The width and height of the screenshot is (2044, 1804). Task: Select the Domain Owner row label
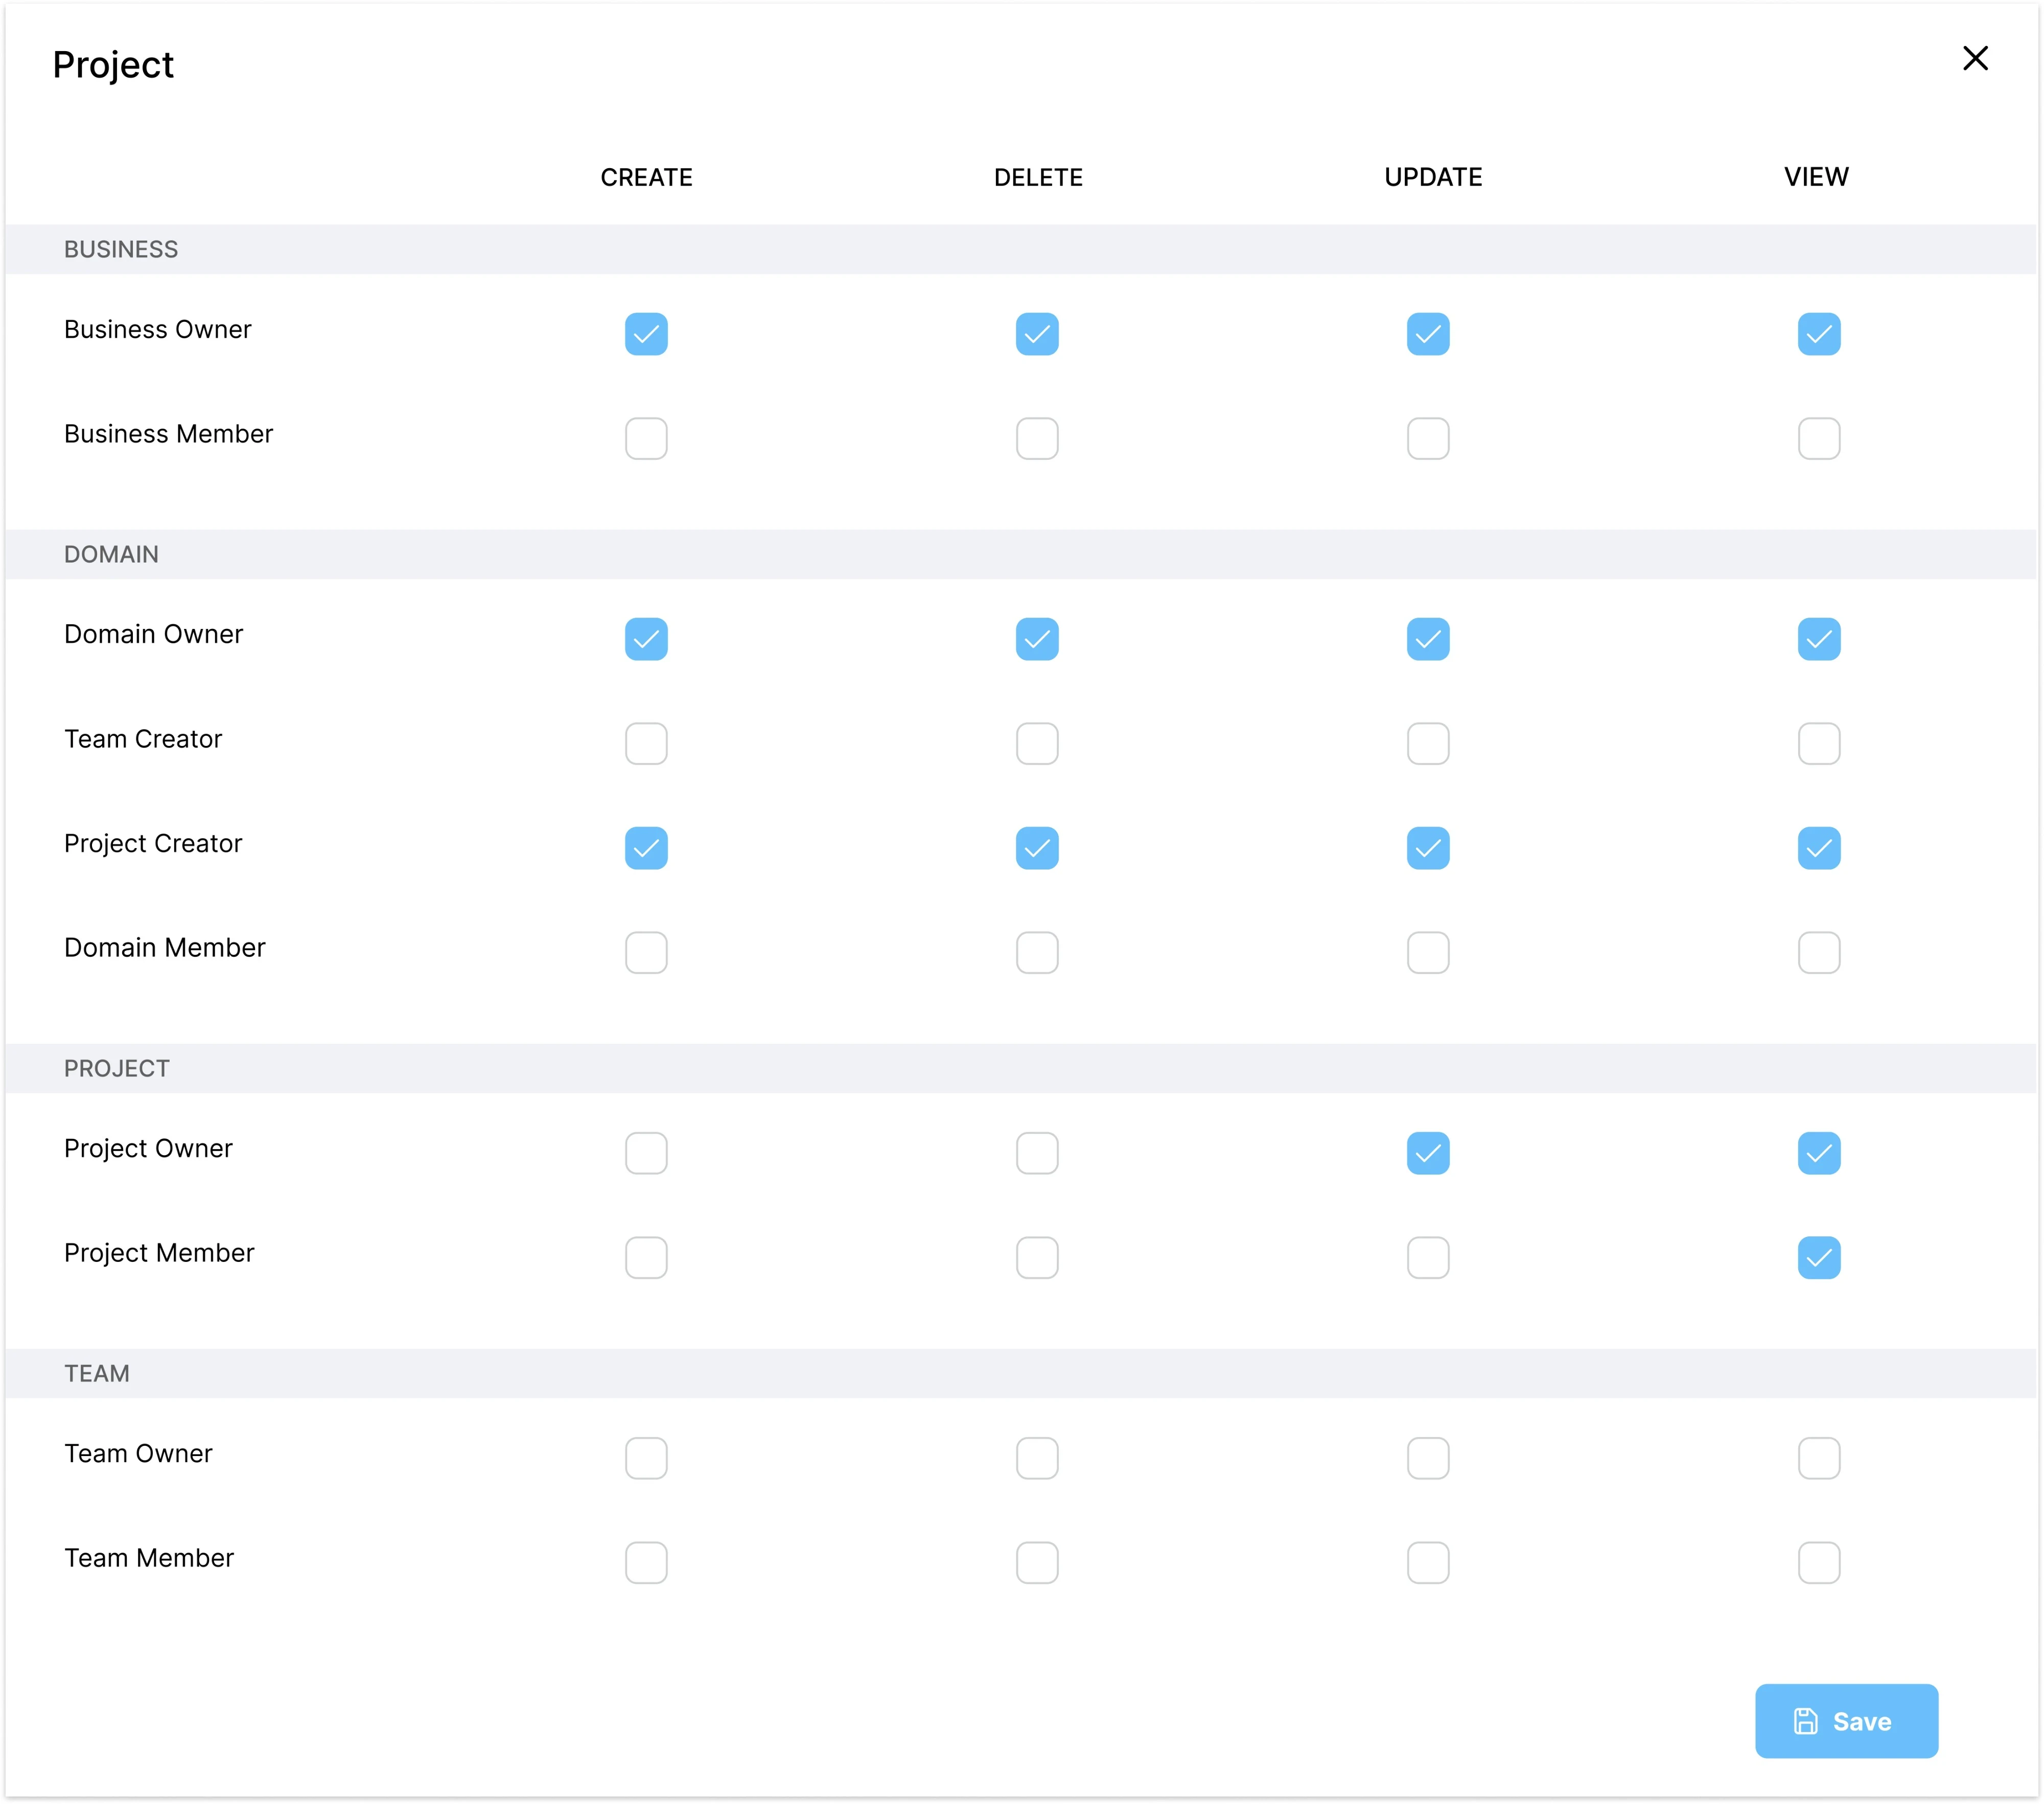(153, 634)
